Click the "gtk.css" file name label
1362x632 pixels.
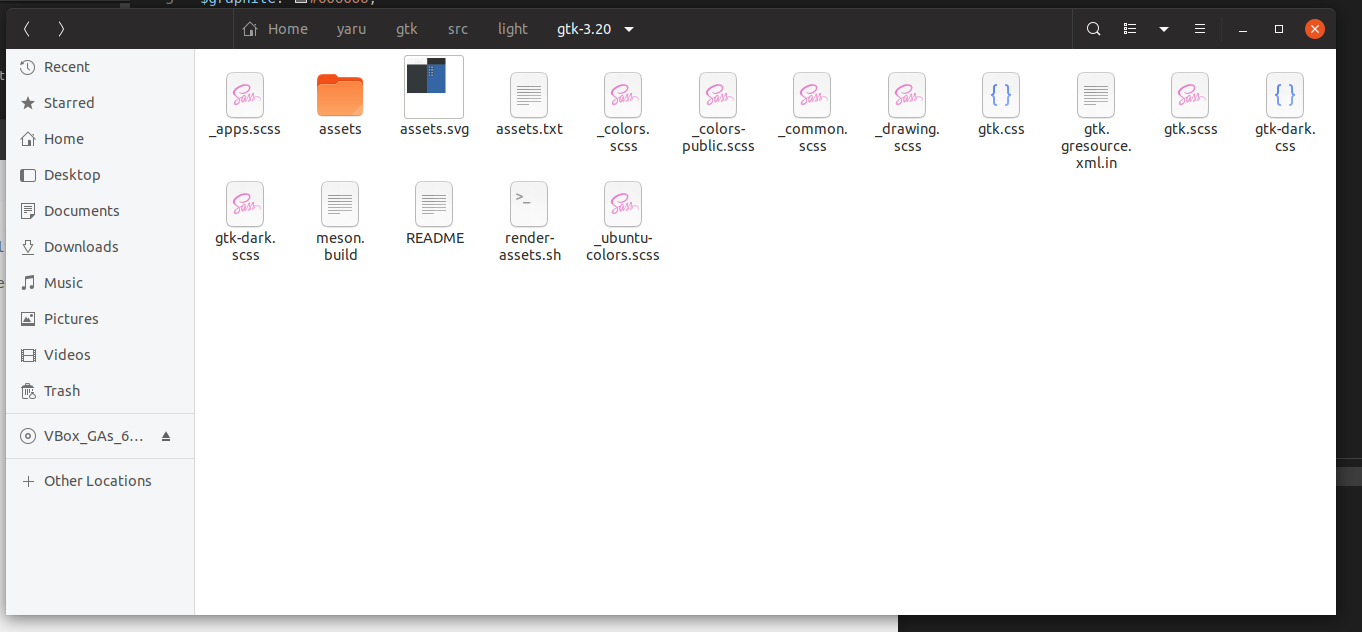[1001, 129]
